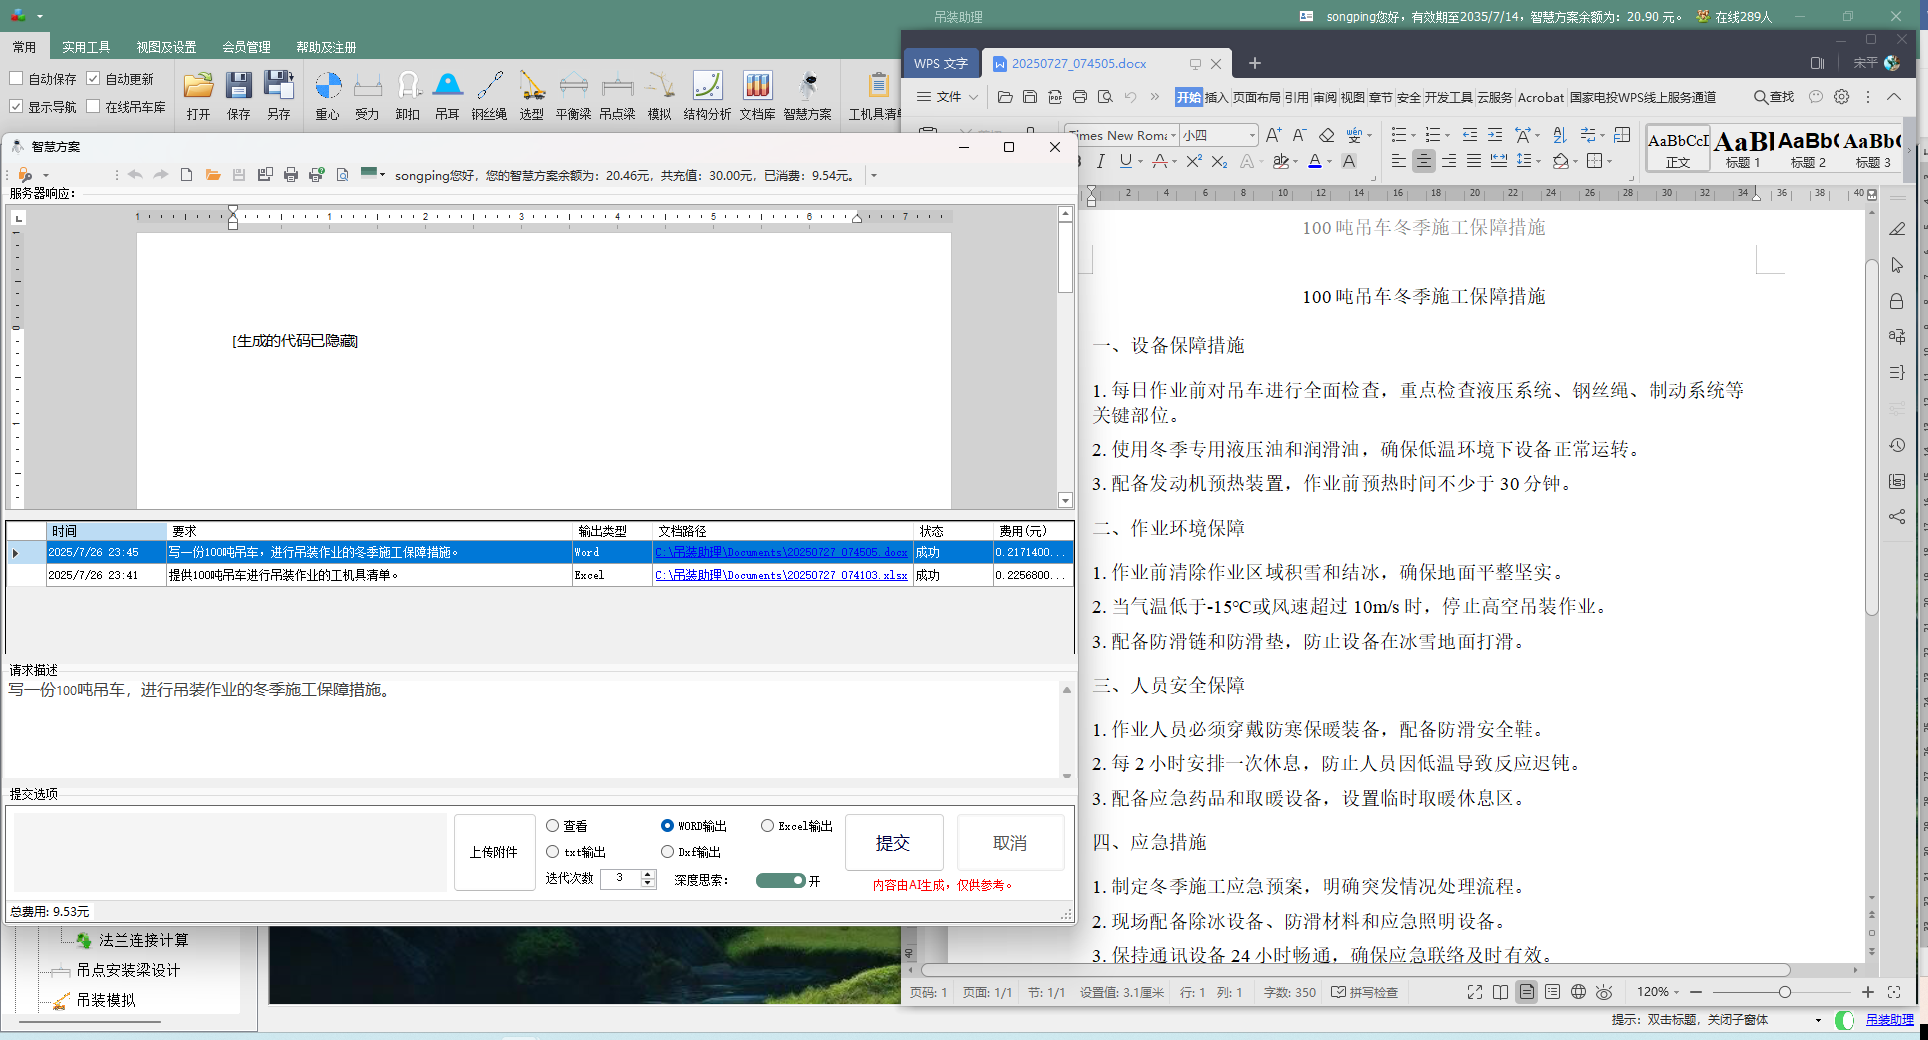Select WORD输出 radio option
The image size is (1928, 1040).
point(667,826)
